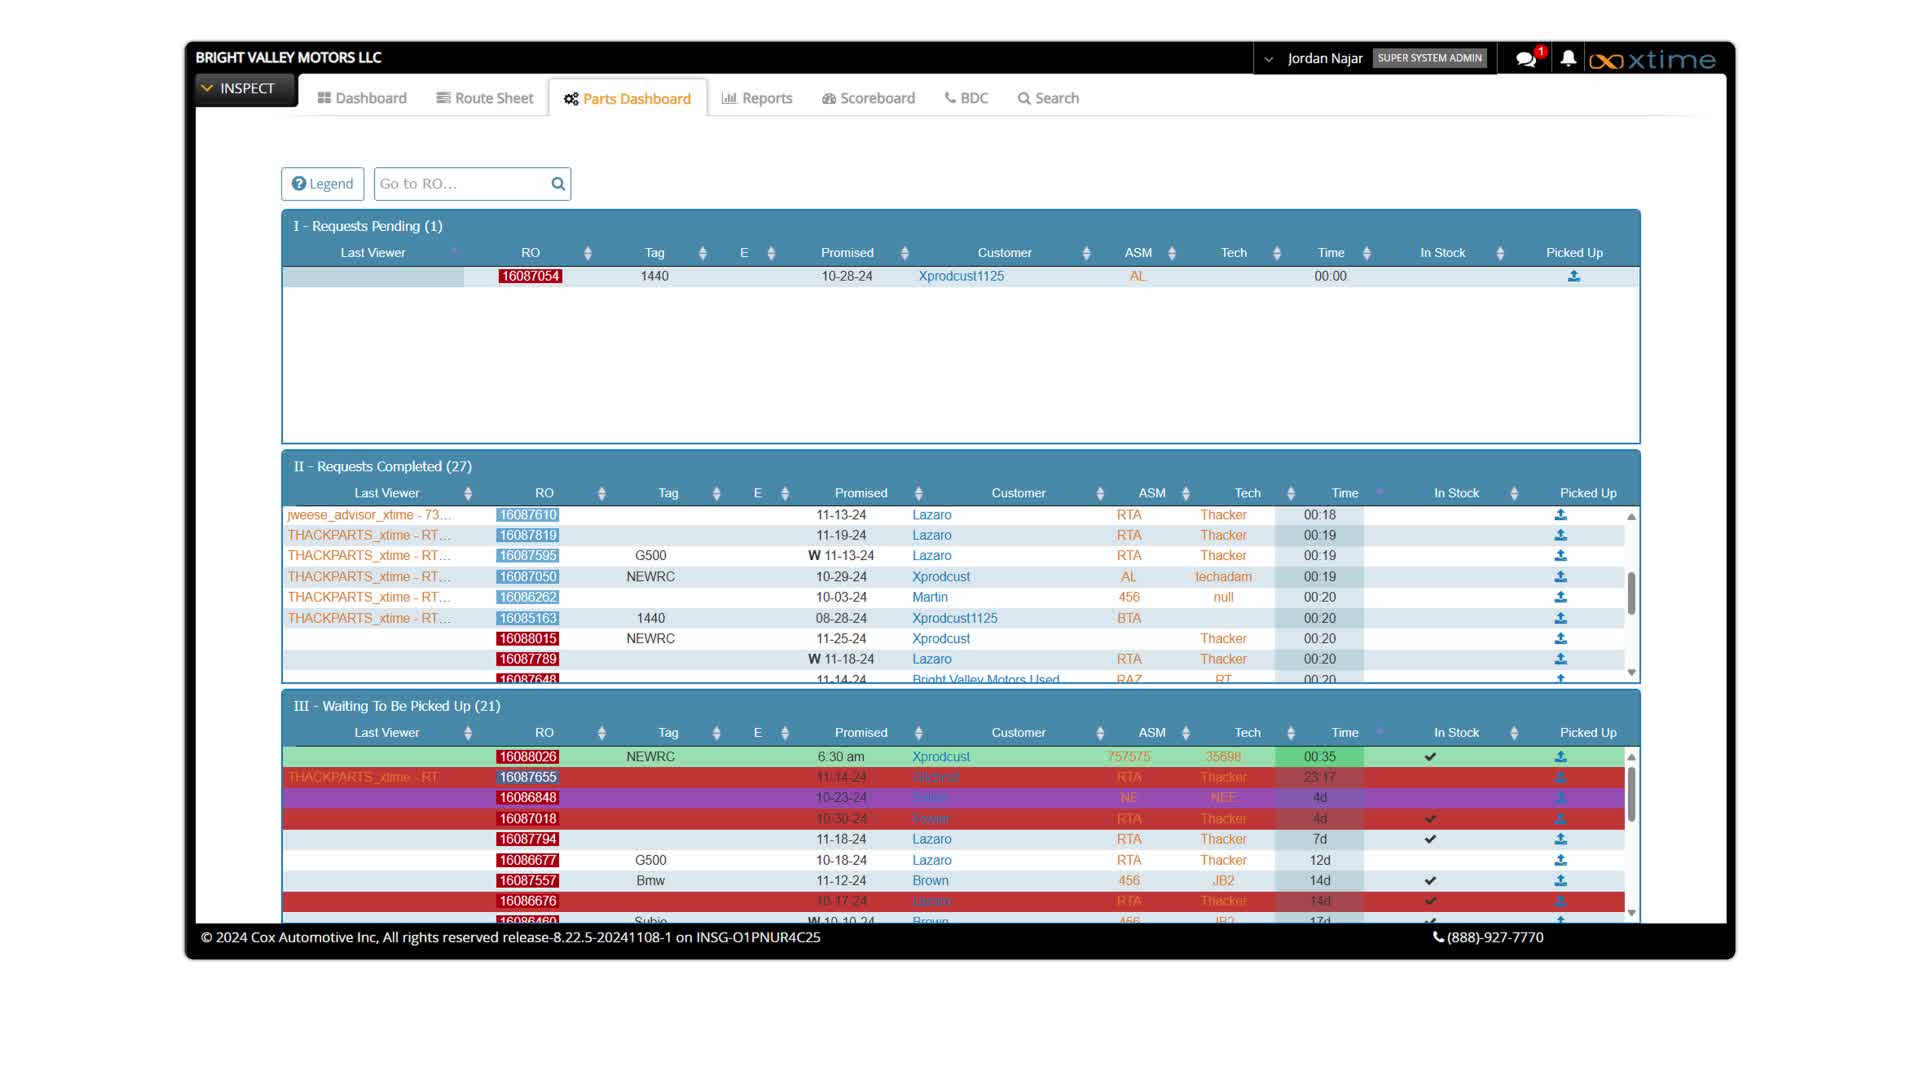Open the notifications bell icon
1920x1080 pixels.
point(1568,59)
